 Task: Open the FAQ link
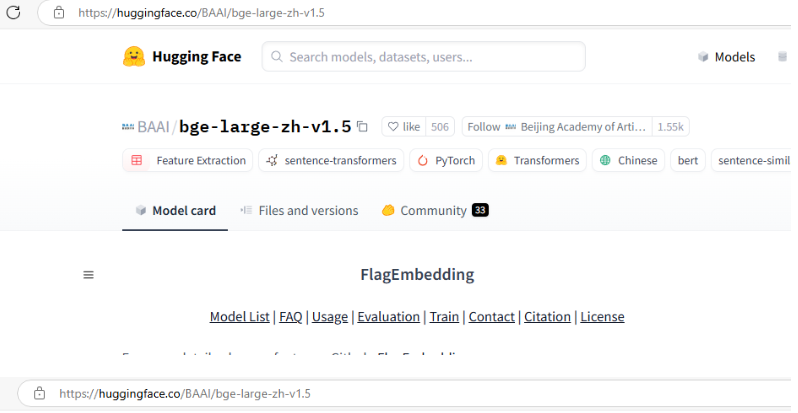(291, 317)
